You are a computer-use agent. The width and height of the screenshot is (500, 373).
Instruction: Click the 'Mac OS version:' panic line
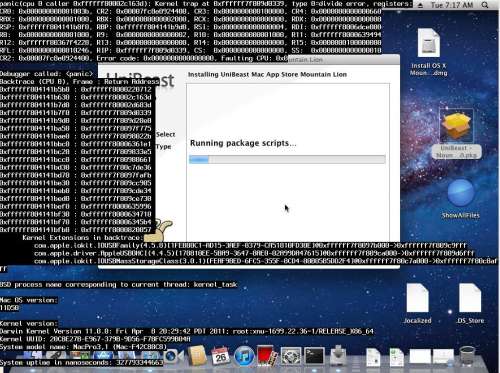pyautogui.click(x=29, y=300)
